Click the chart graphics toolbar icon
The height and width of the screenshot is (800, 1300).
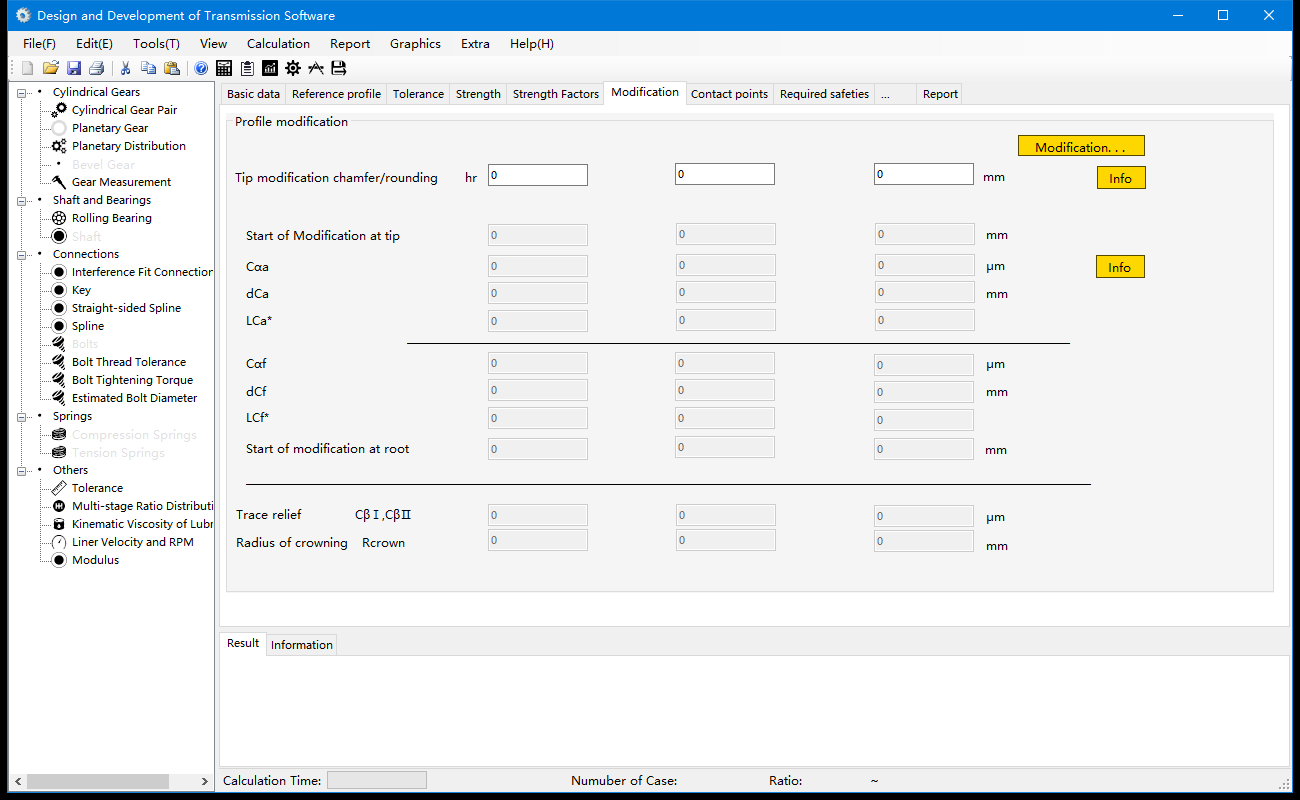pyautogui.click(x=270, y=68)
